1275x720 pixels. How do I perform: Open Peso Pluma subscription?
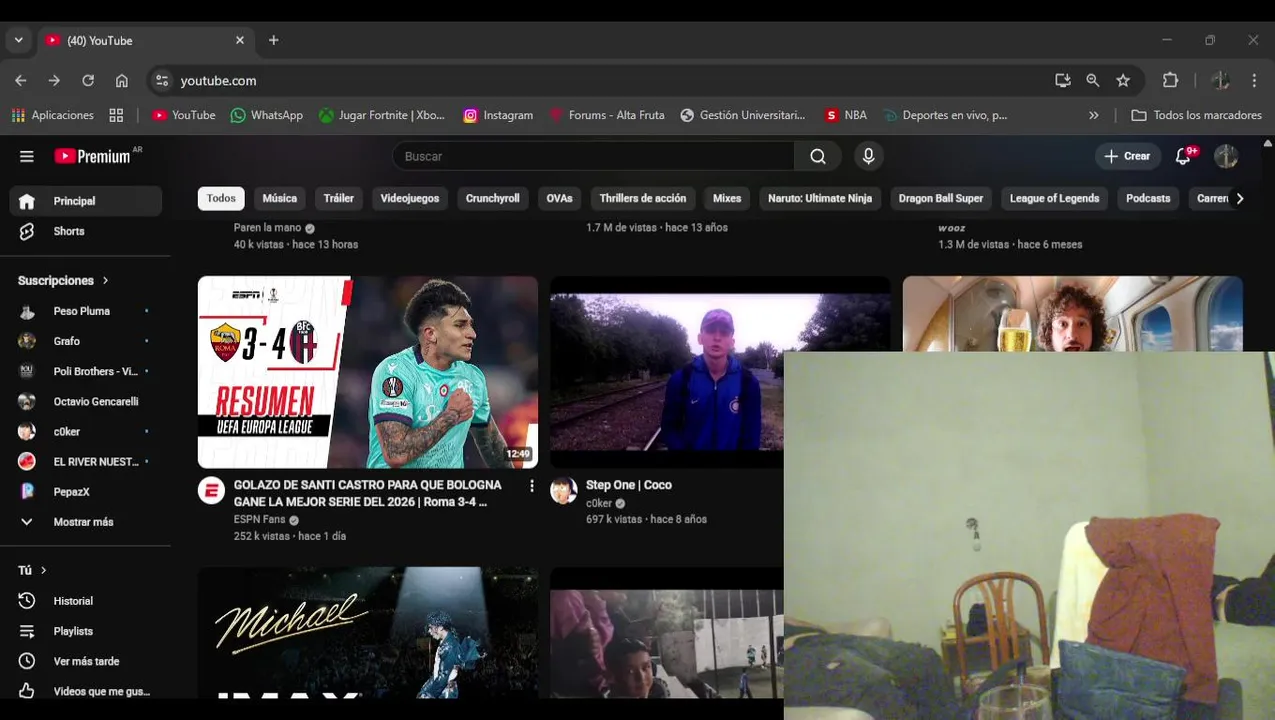tap(86, 311)
